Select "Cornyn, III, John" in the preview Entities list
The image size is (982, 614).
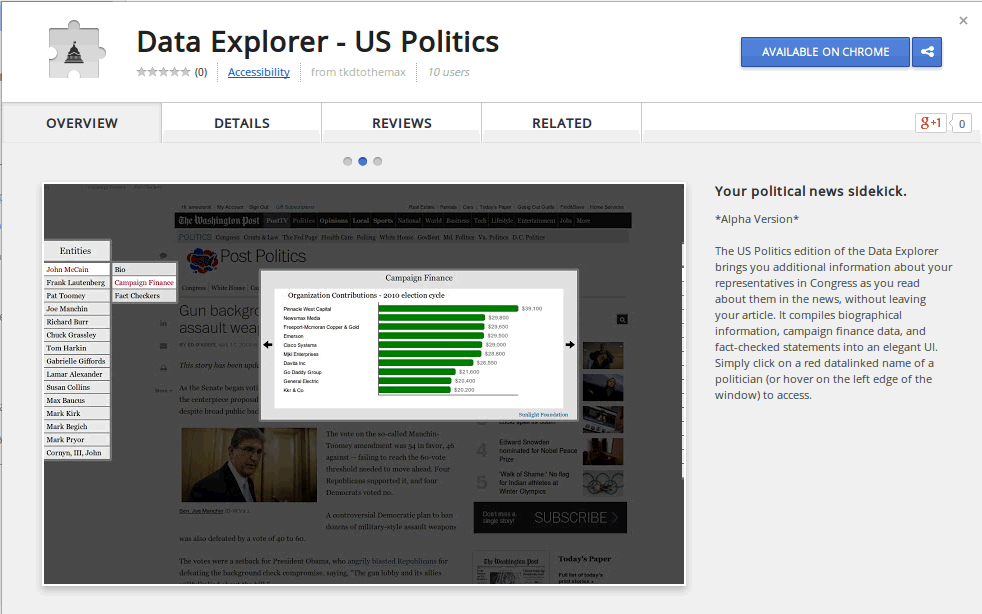[x=77, y=453]
